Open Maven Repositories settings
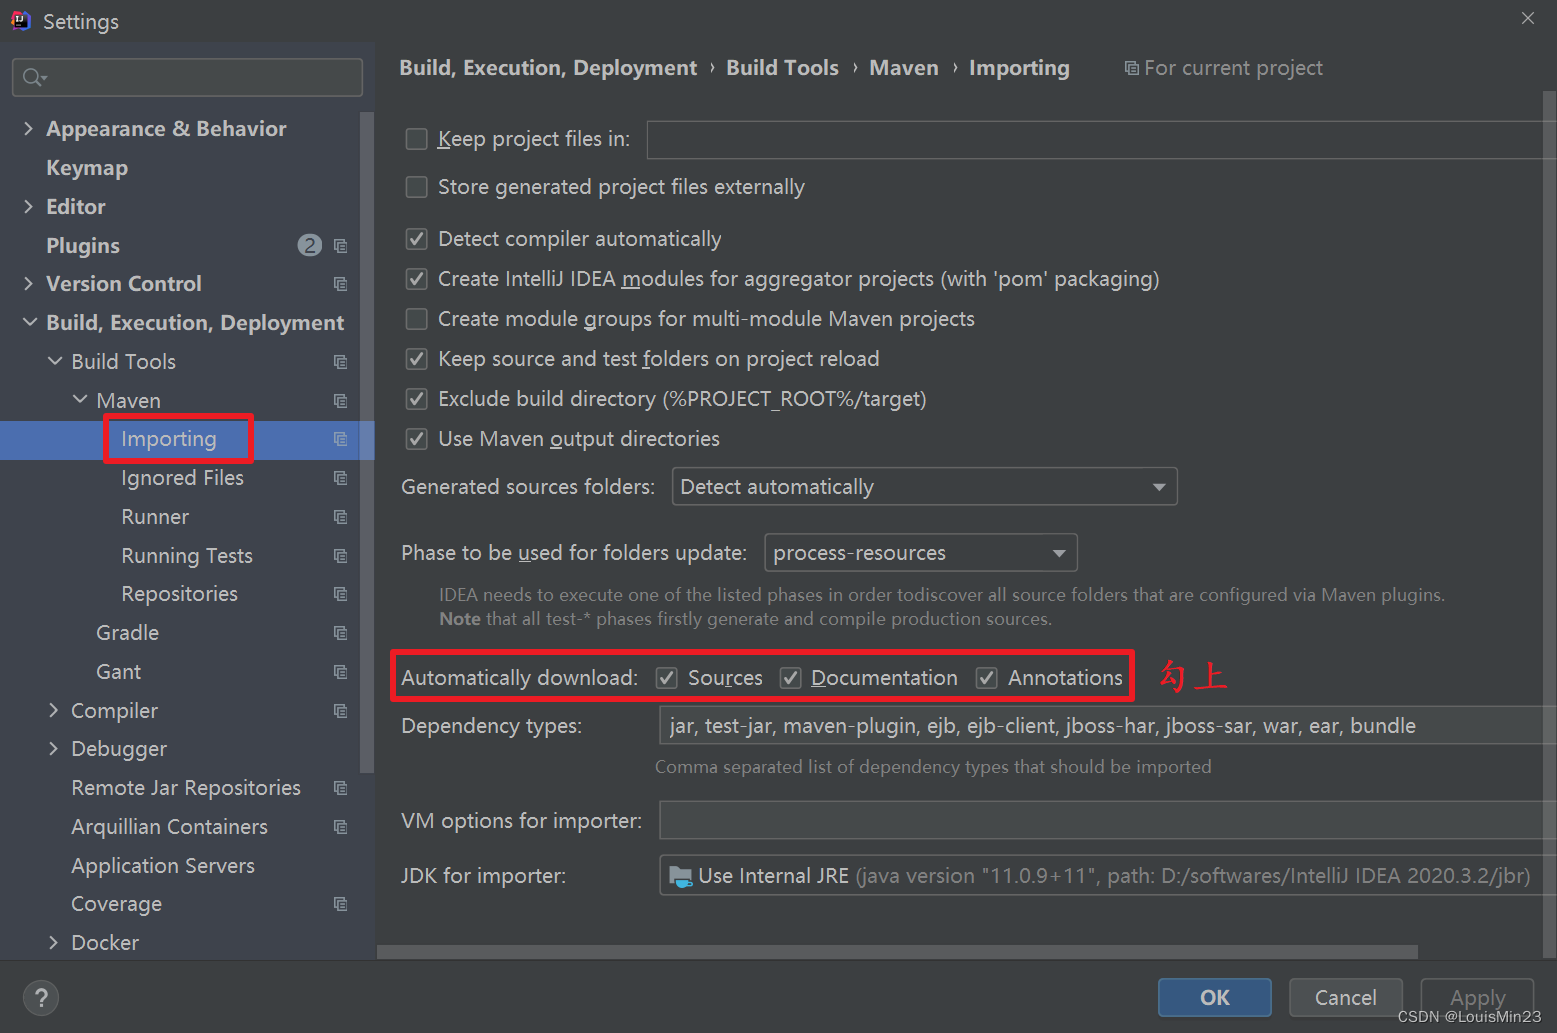1557x1033 pixels. coord(180,594)
